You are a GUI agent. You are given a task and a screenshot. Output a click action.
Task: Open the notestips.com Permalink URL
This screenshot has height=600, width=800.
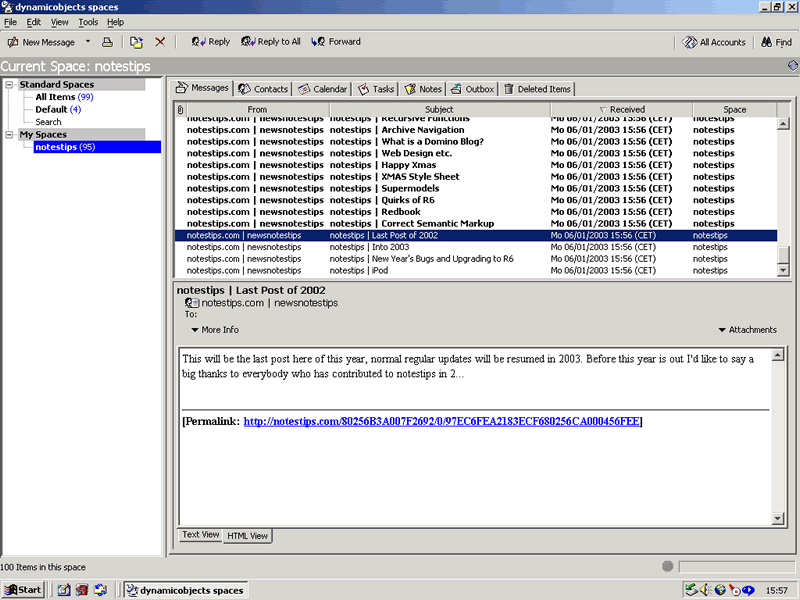pos(441,421)
